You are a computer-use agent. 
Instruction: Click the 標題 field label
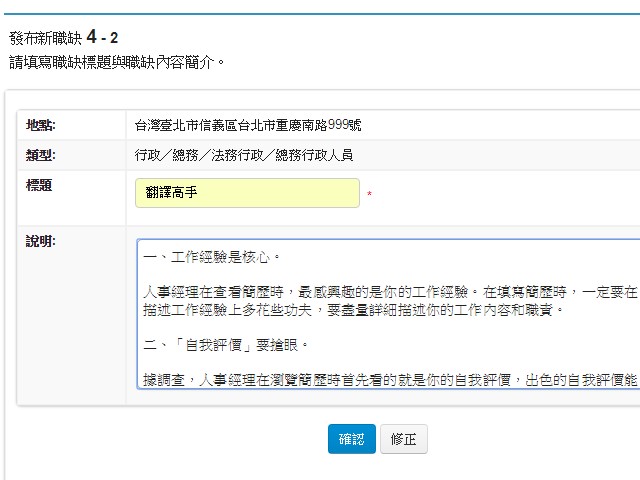coord(39,185)
